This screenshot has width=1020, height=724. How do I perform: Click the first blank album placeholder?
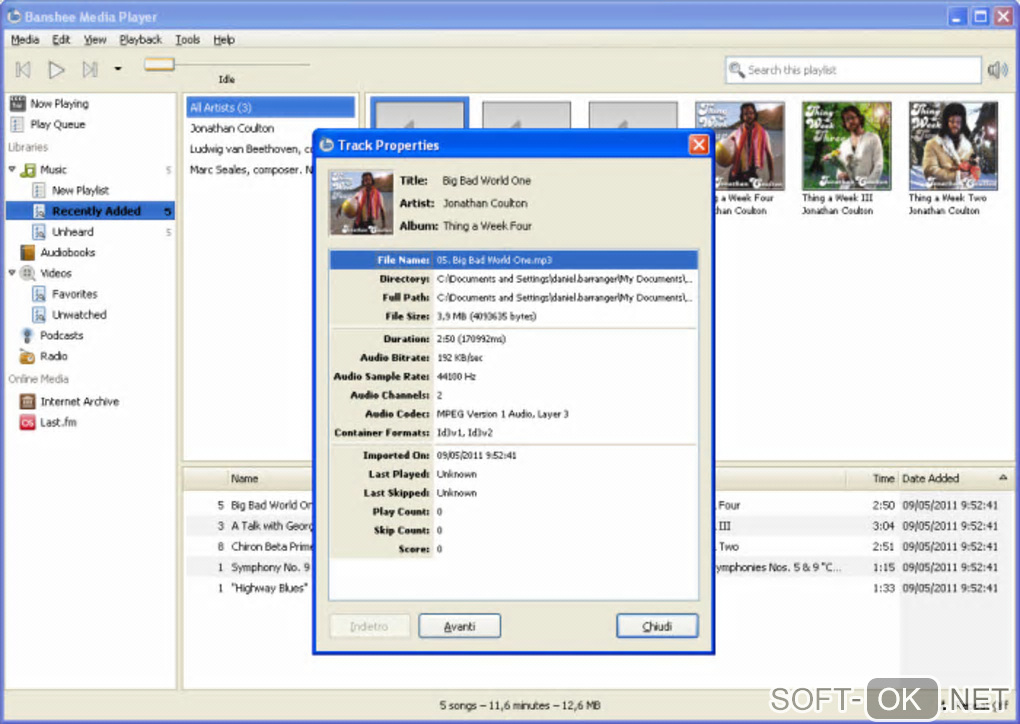point(420,113)
